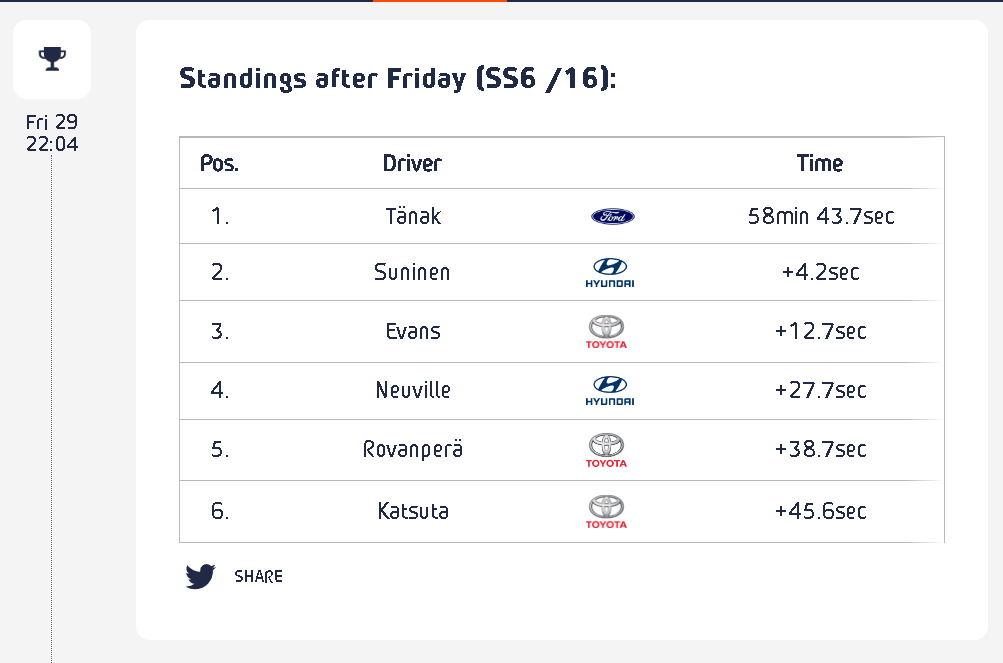Screen dimensions: 1003x663
Task: Select the Pos. column header
Action: (219, 163)
